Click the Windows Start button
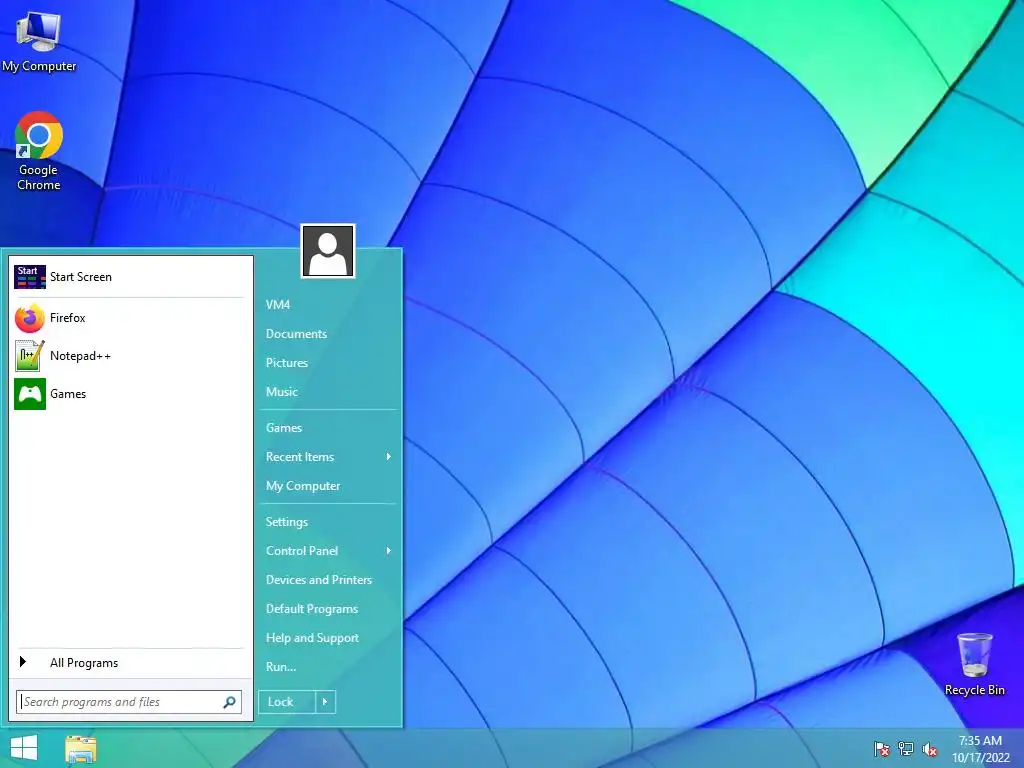 24,748
